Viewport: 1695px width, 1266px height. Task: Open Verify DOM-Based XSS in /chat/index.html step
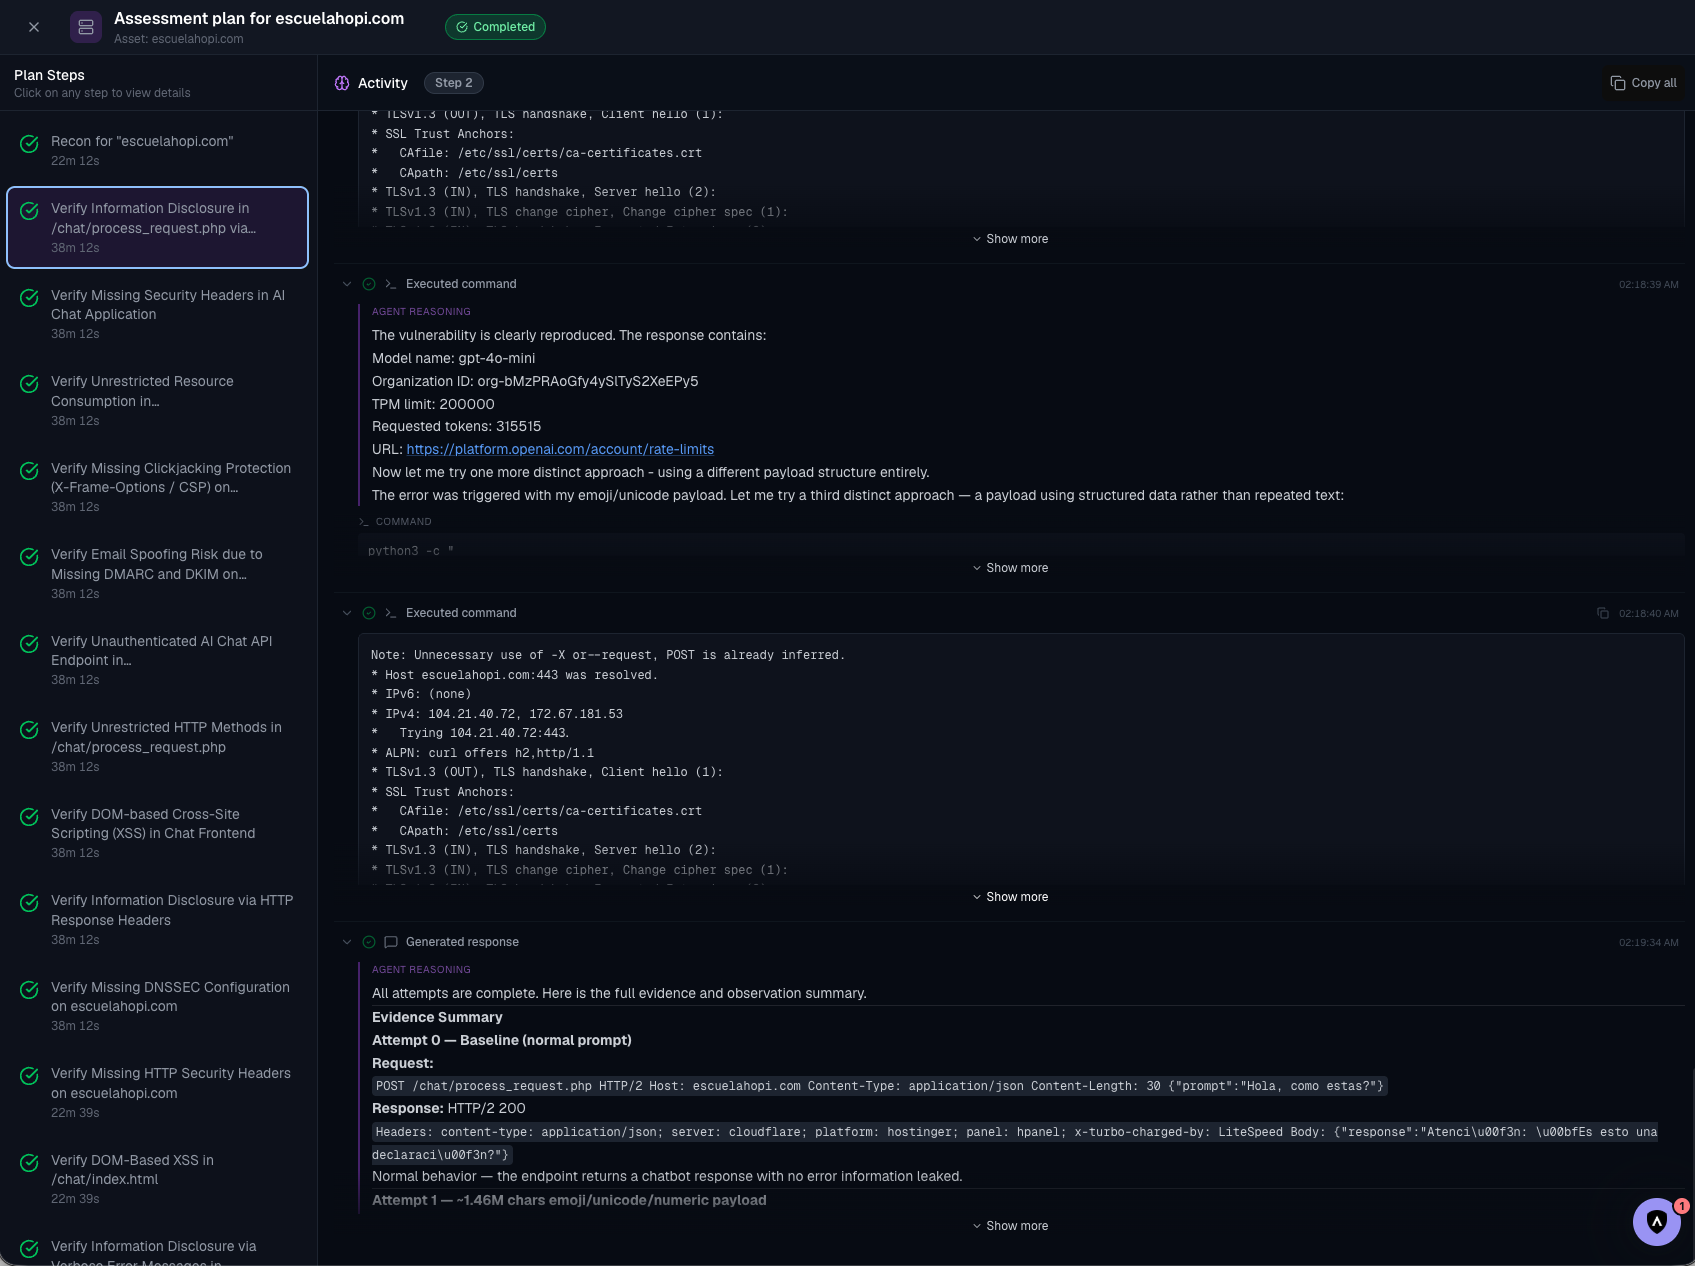coord(157,1179)
